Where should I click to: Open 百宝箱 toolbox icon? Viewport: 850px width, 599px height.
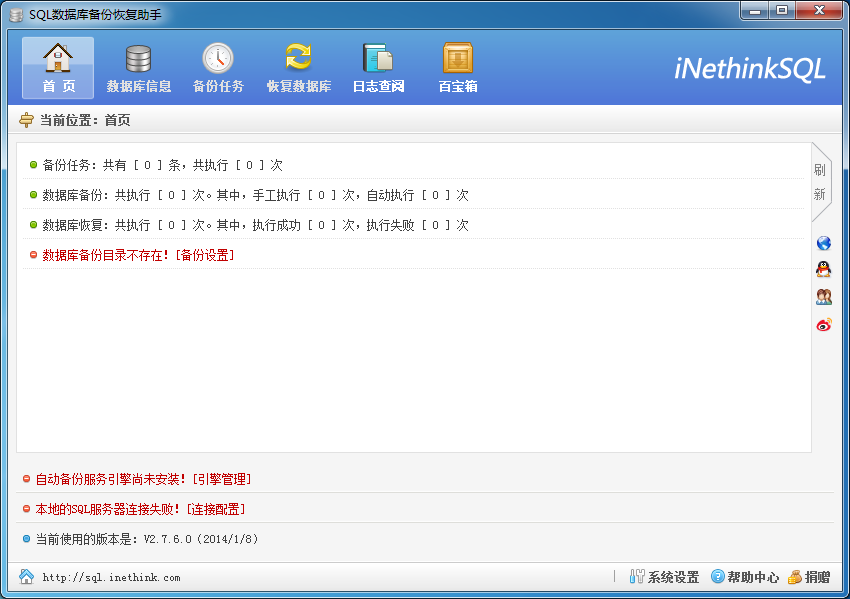[458, 68]
